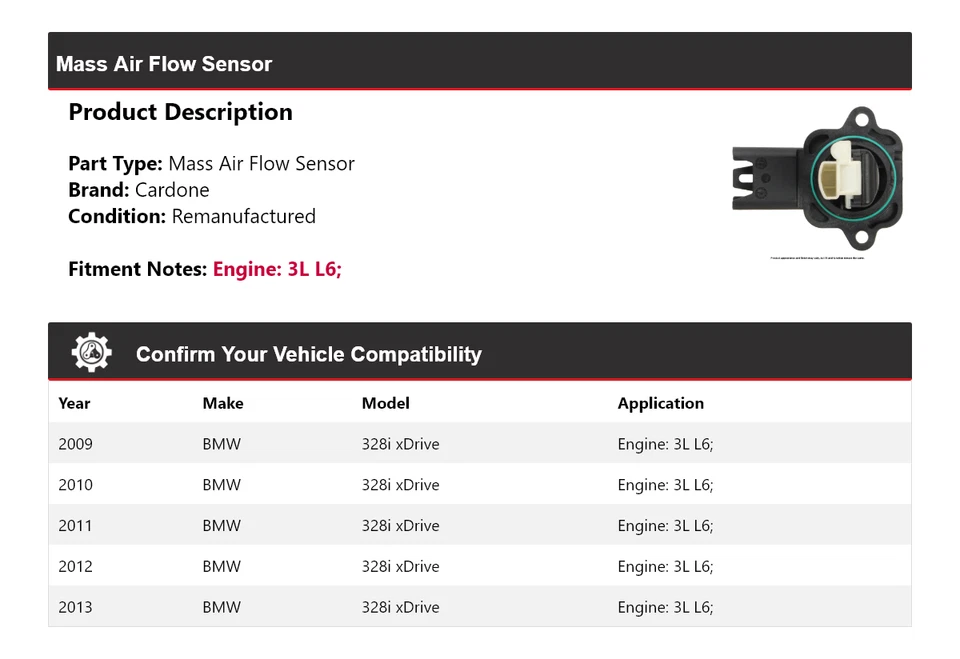960x659 pixels.
Task: Click the red Engine: 3L L6; fitment note
Action: click(x=277, y=269)
